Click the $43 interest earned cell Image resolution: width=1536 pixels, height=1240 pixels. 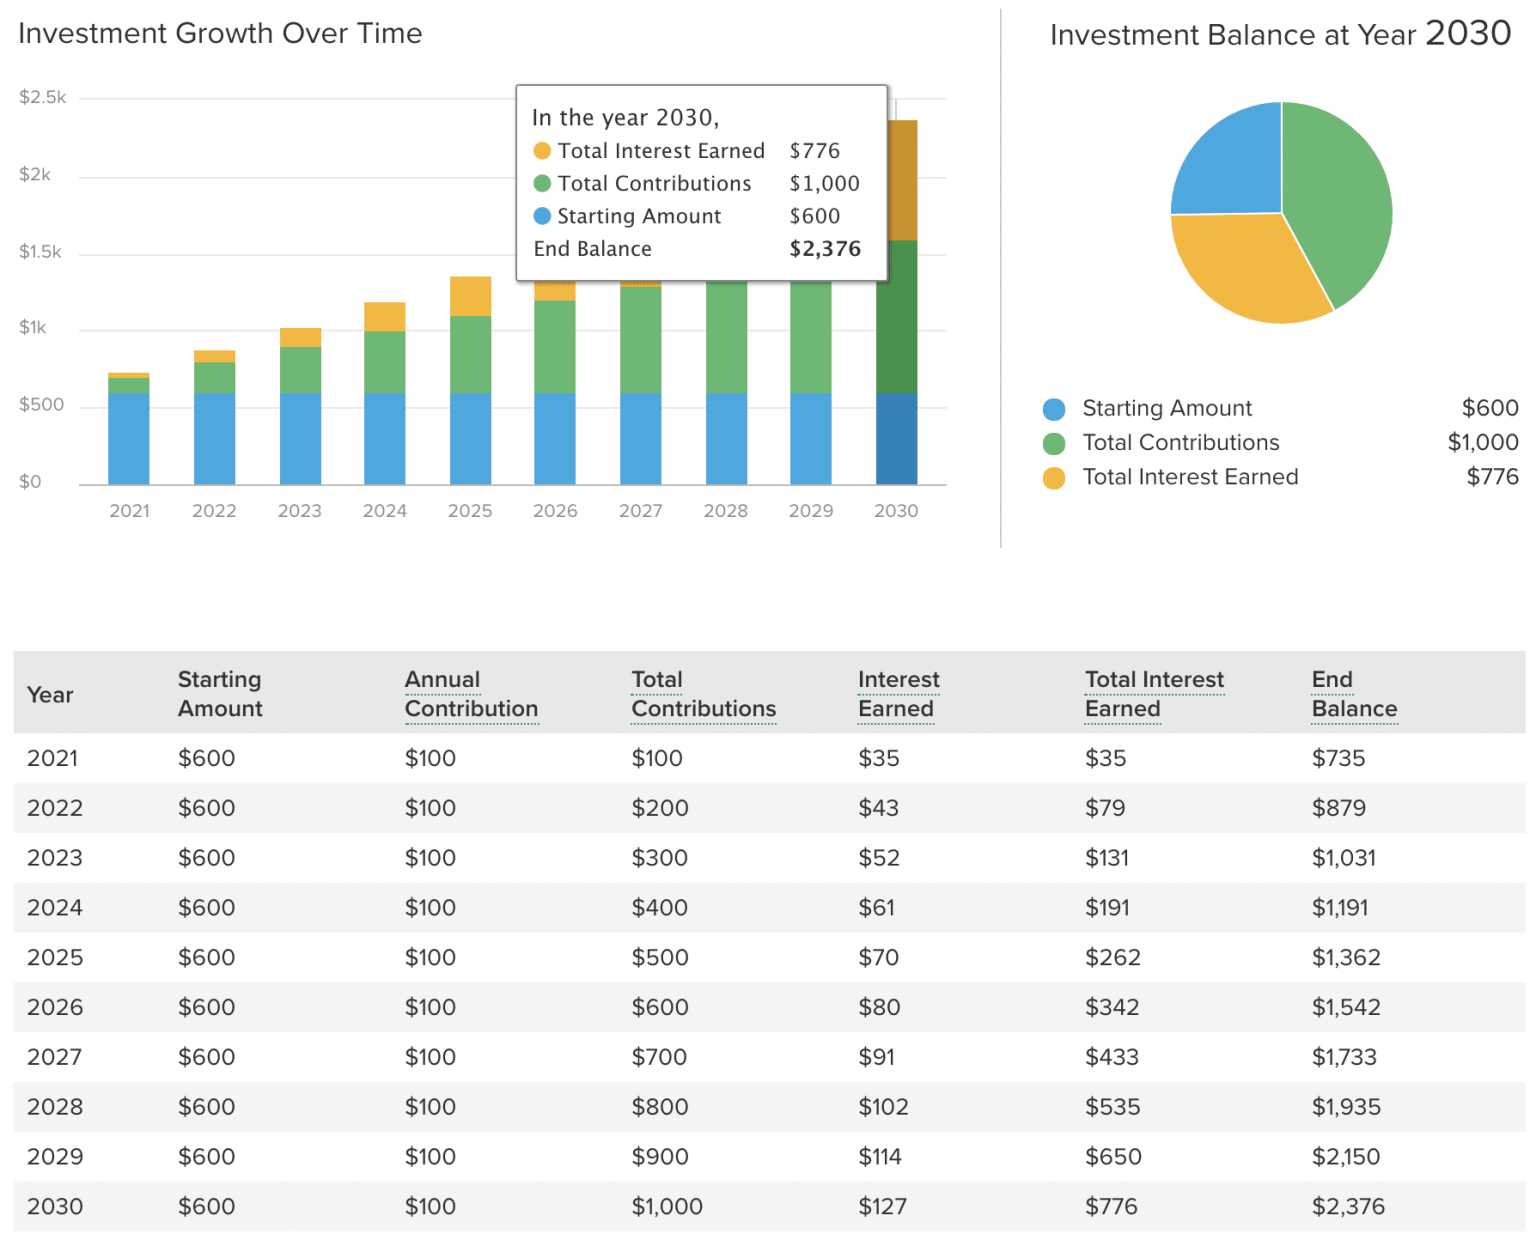pyautogui.click(x=878, y=808)
